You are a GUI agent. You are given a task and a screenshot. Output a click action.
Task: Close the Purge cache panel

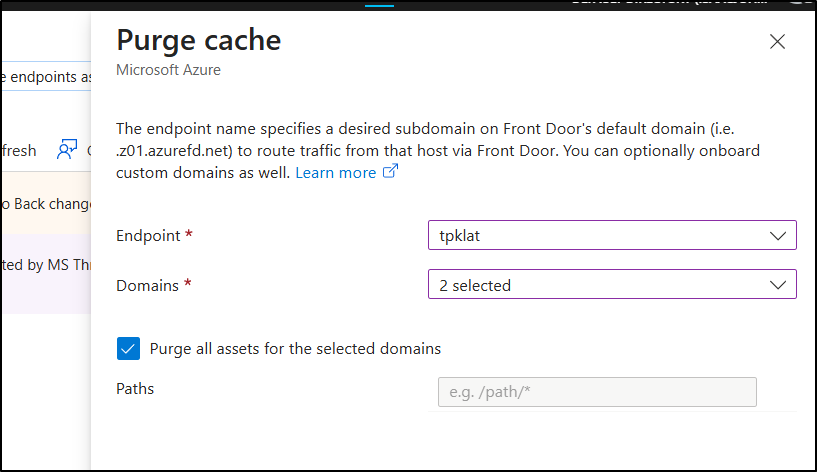pyautogui.click(x=777, y=41)
